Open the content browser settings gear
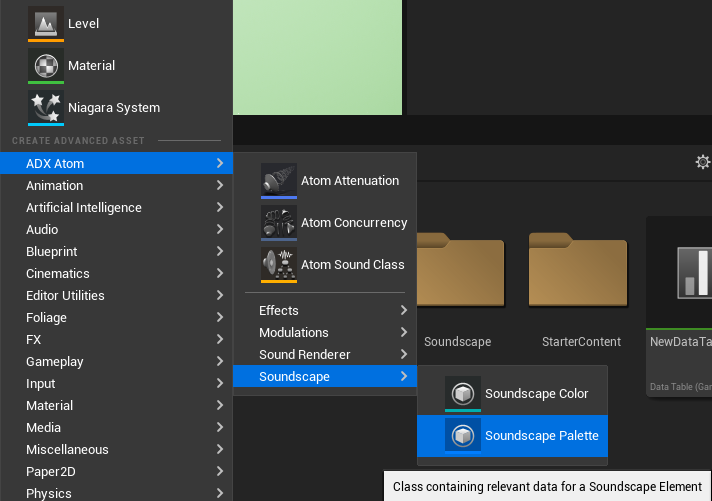The height and width of the screenshot is (501, 712). 702,162
